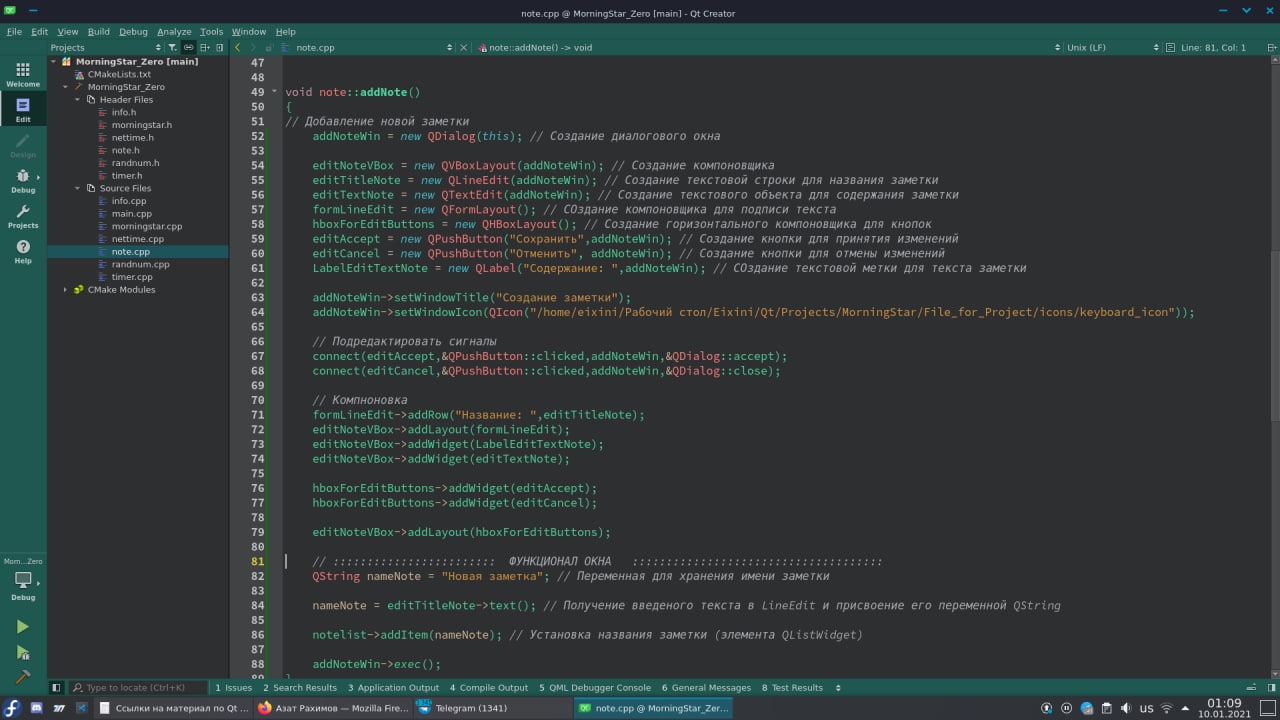Select nettime.h in Header Files
The height and width of the screenshot is (720, 1280).
[132, 138]
